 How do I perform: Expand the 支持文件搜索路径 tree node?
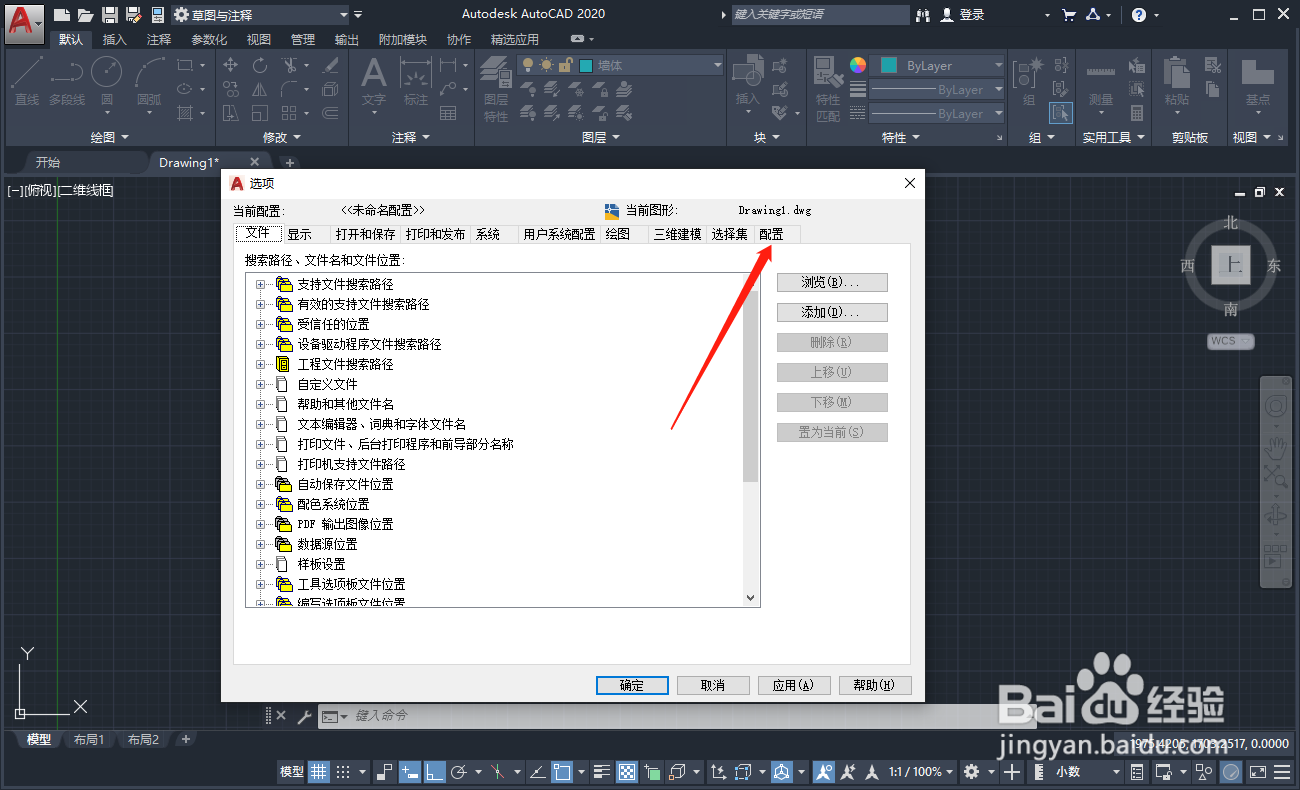(261, 284)
